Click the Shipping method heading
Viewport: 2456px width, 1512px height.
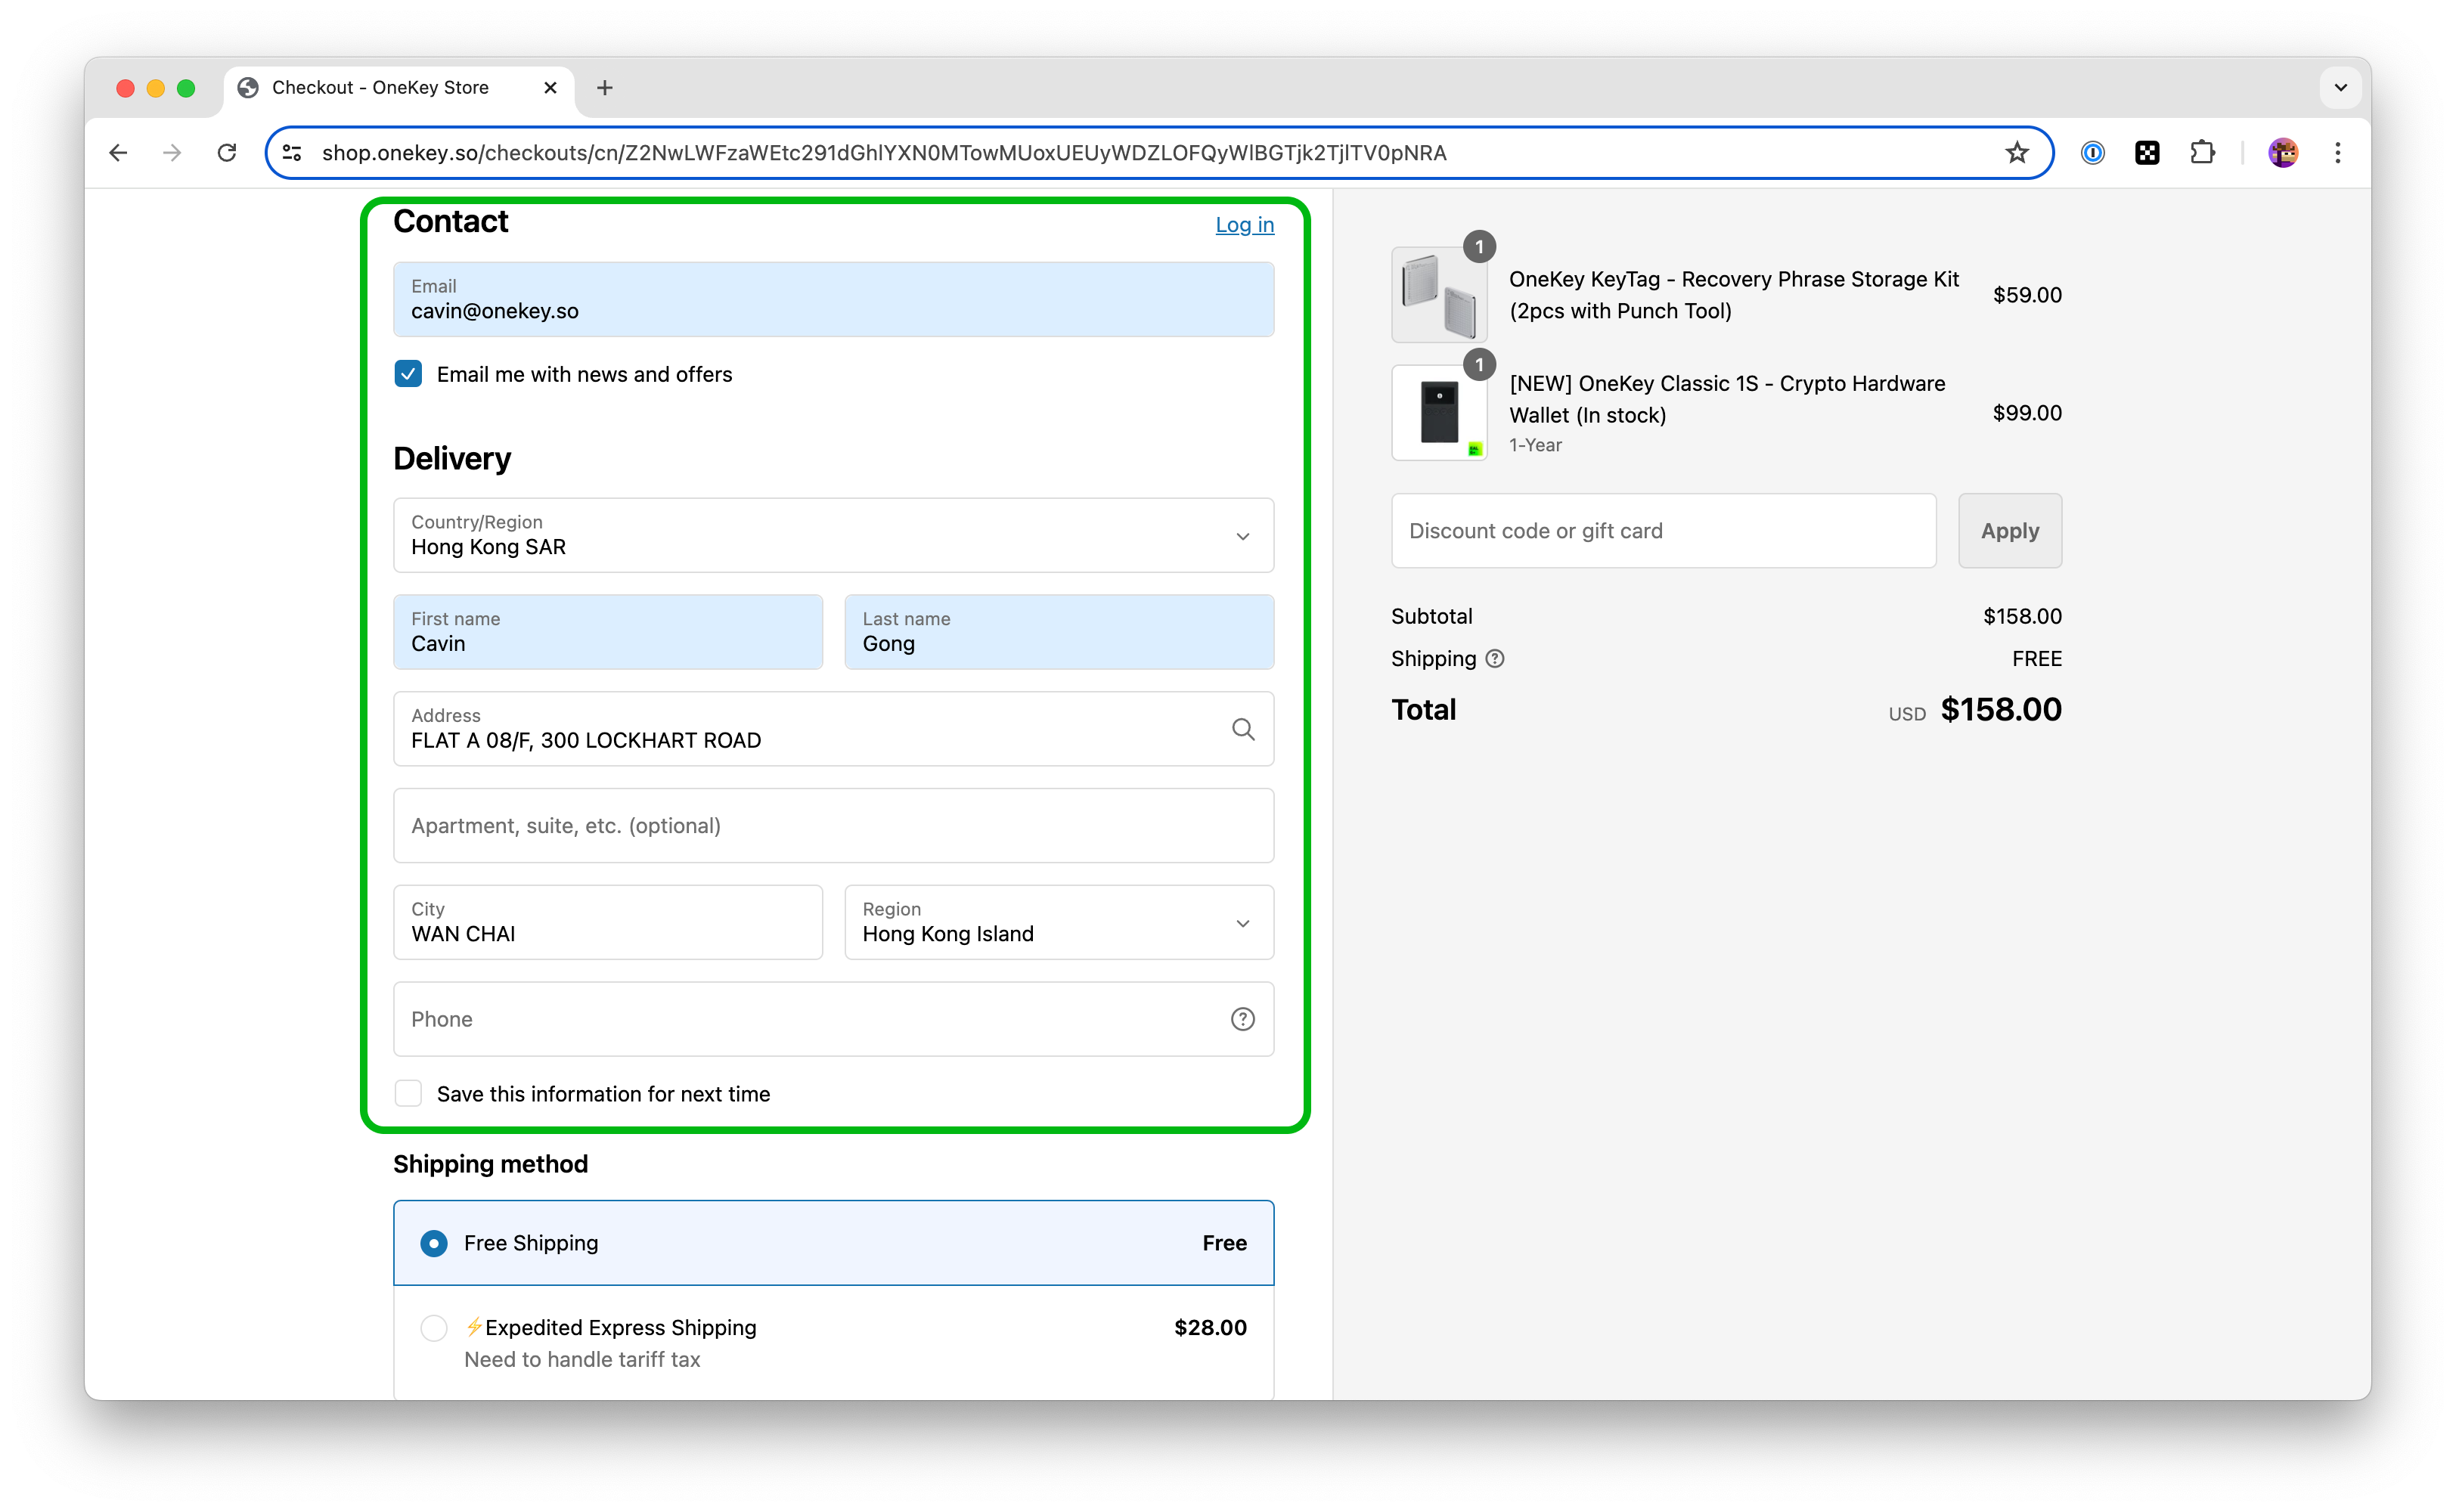coord(490,1164)
